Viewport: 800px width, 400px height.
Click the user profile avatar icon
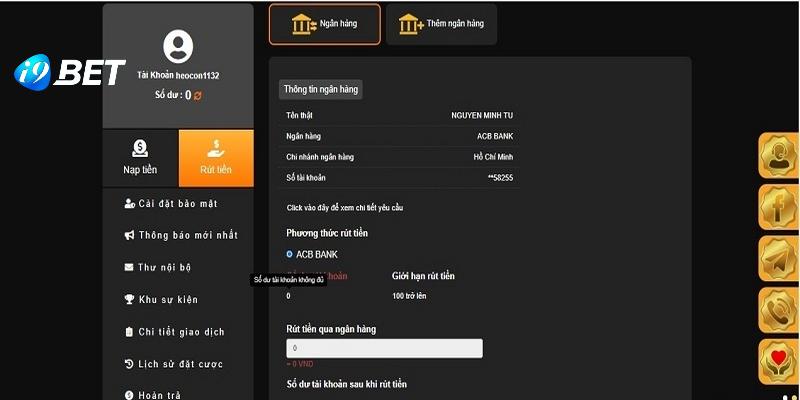pyautogui.click(x=178, y=45)
